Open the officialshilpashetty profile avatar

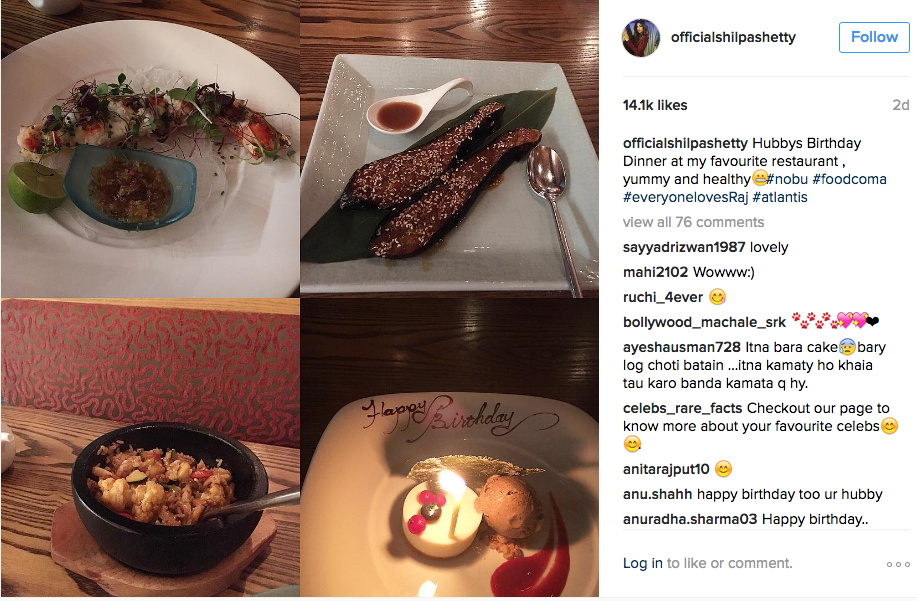pos(640,38)
